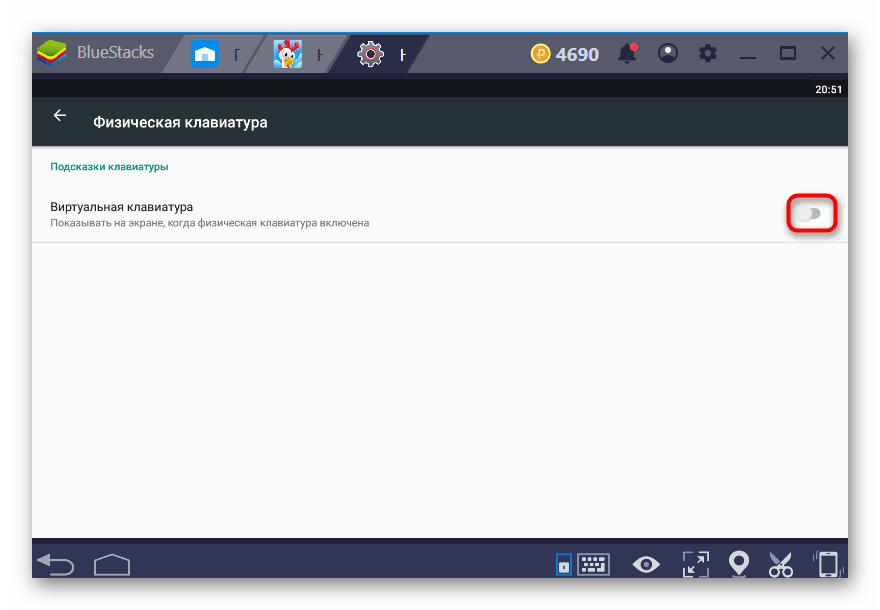Toggle the eye overlay visibility icon
This screenshot has height=610, width=880.
click(x=646, y=565)
